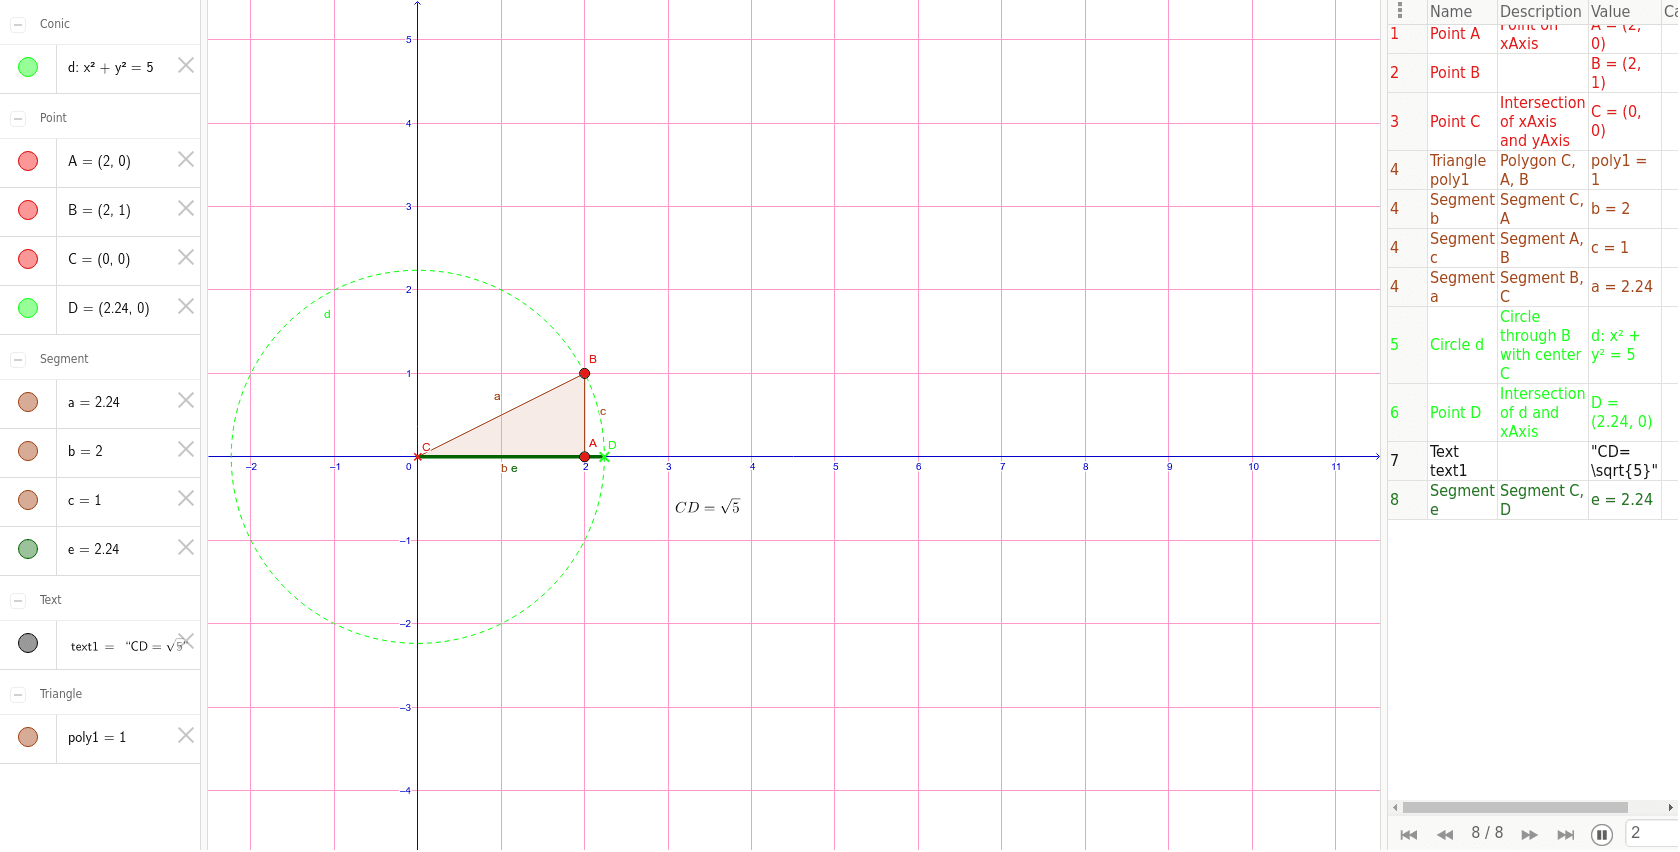Viewport: 1680px width, 852px height.
Task: Toggle visibility of circle d
Action: [x=28, y=67]
